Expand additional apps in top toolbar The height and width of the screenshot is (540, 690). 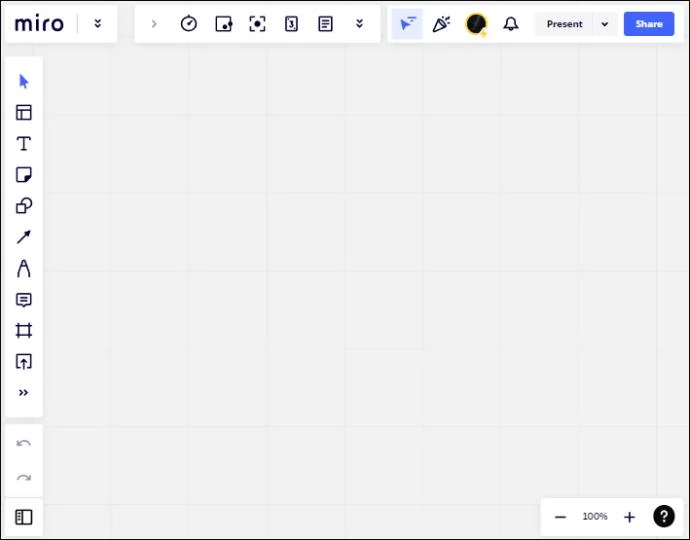pos(359,24)
